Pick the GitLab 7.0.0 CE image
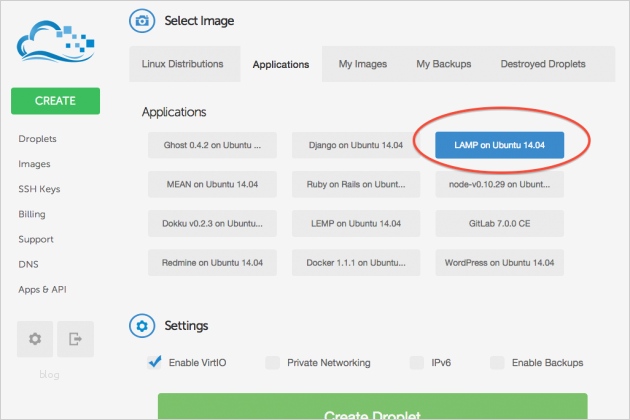 pyautogui.click(x=500, y=224)
